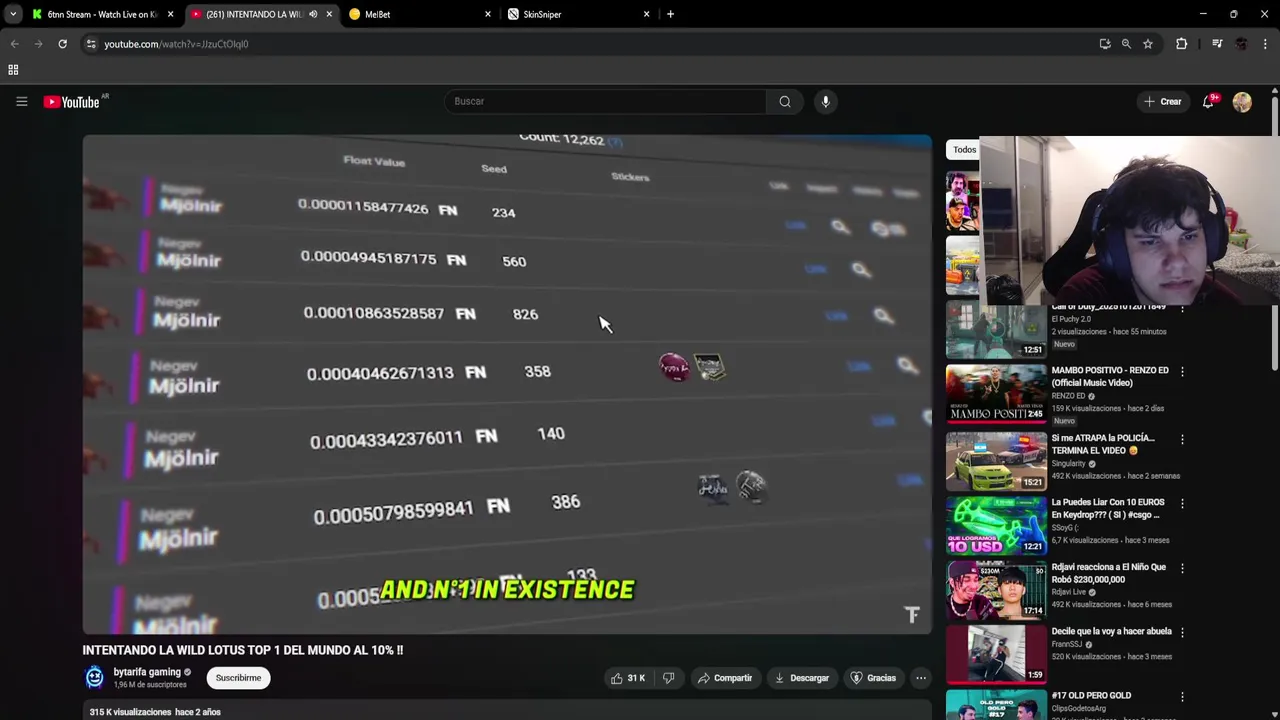Open more actions ellipsis below the video
1280x720 pixels.
pos(921,678)
